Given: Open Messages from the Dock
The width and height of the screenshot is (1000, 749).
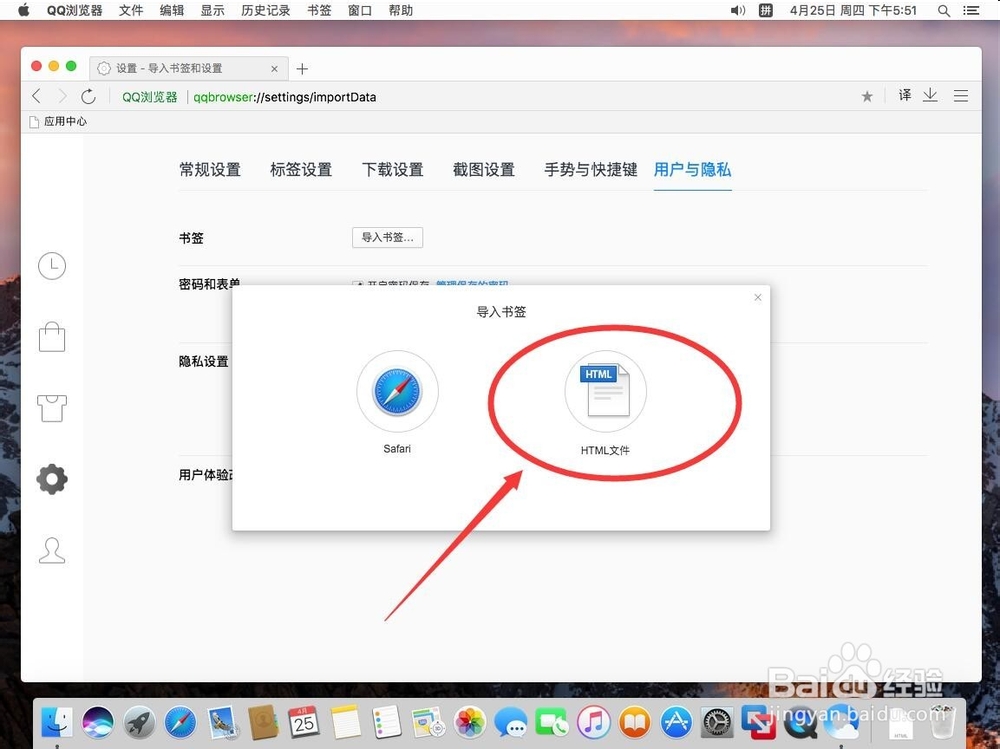Looking at the screenshot, I should [511, 722].
